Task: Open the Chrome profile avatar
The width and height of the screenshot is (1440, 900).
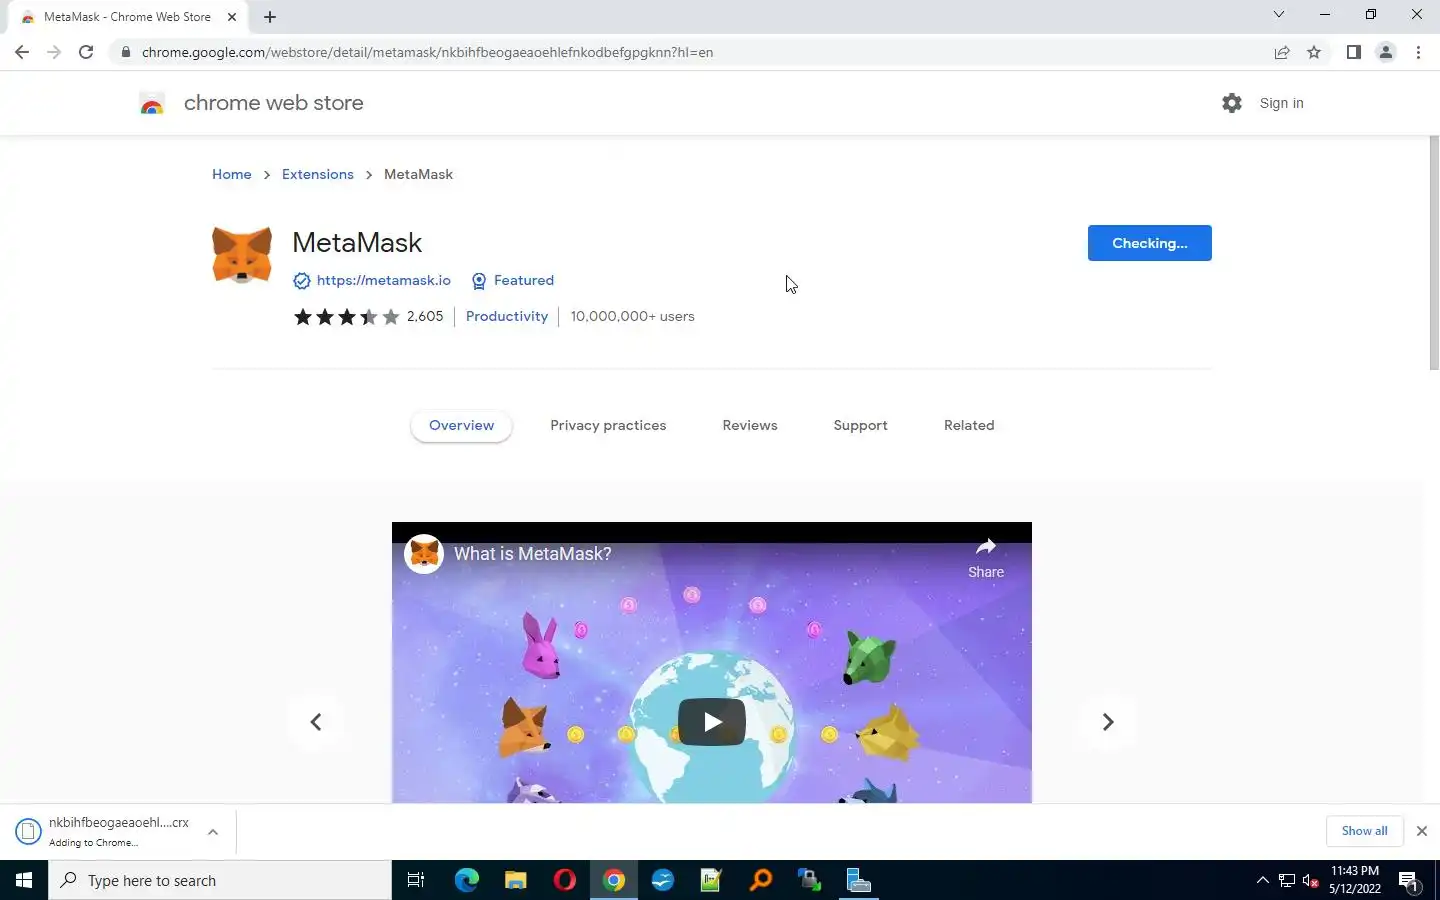Action: [x=1386, y=52]
